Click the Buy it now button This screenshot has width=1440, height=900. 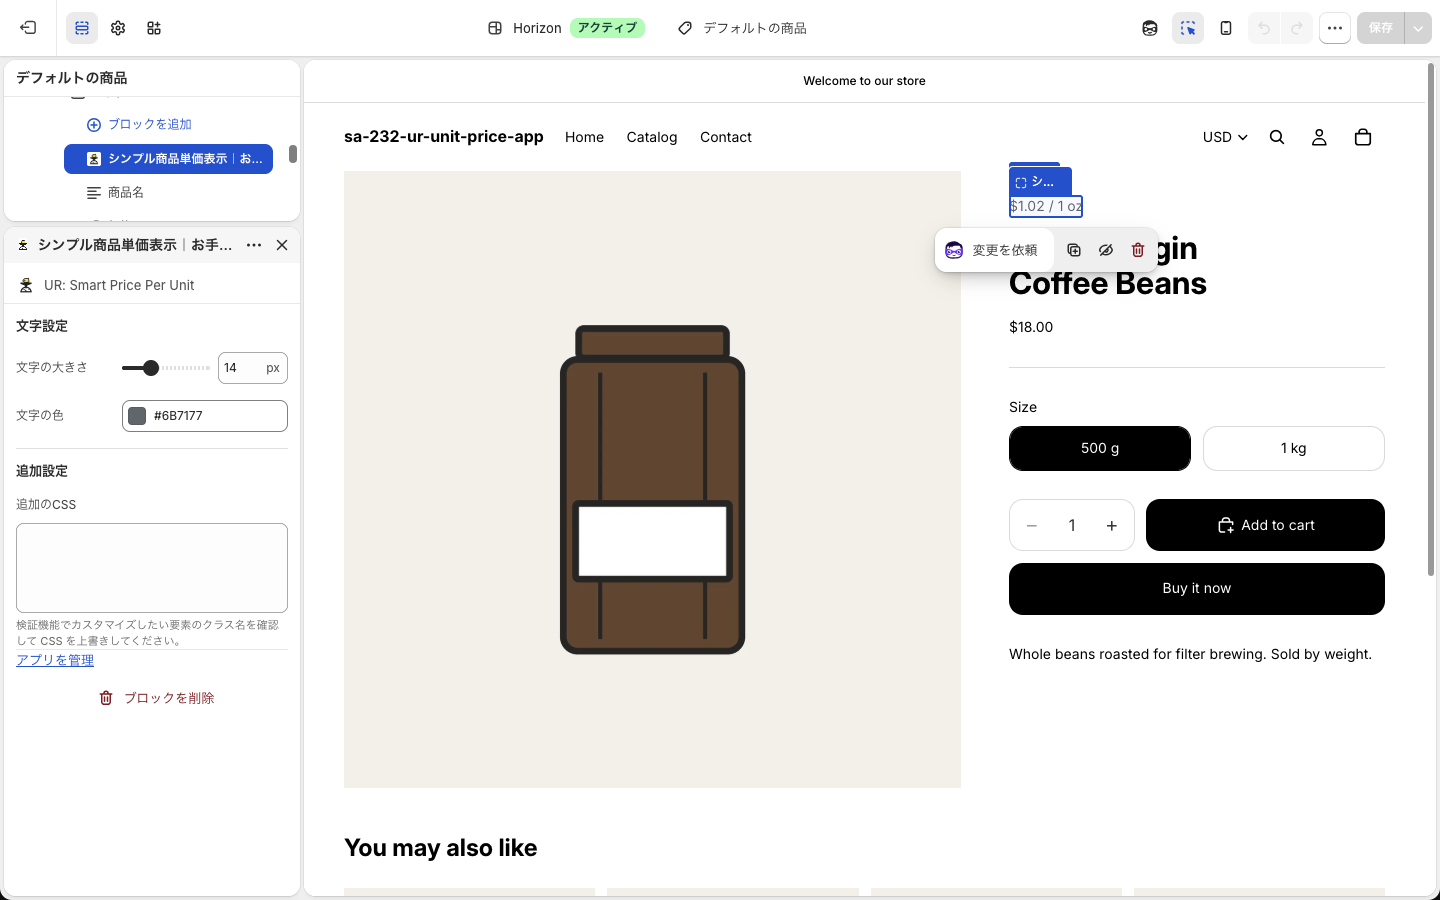[1197, 589]
